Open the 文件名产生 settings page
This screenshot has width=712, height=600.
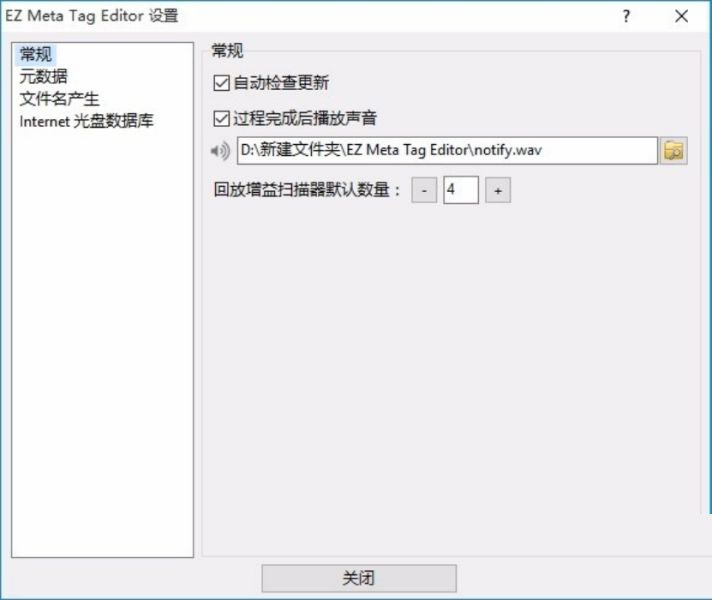coord(59,99)
